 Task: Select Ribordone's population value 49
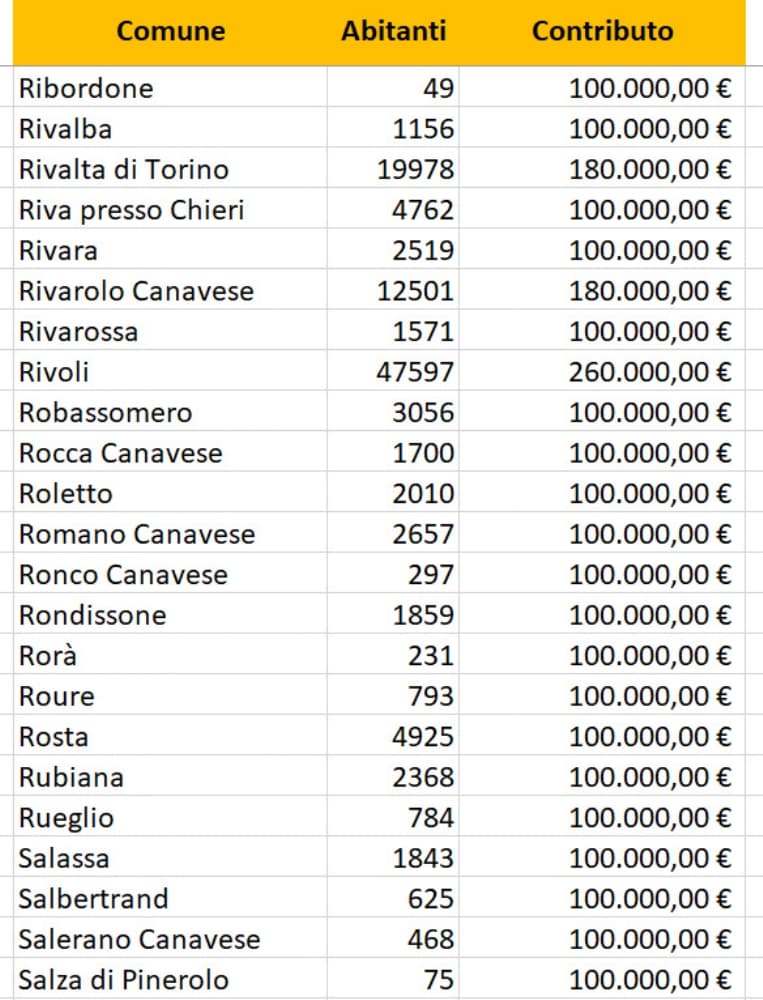coord(438,88)
